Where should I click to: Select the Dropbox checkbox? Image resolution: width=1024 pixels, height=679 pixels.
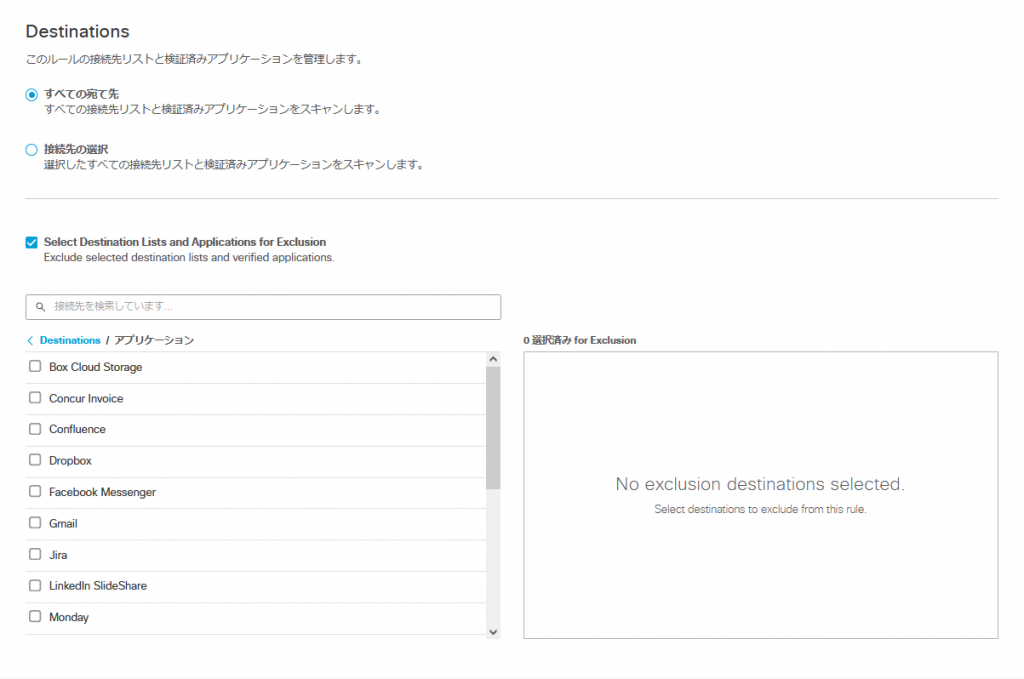[35, 460]
